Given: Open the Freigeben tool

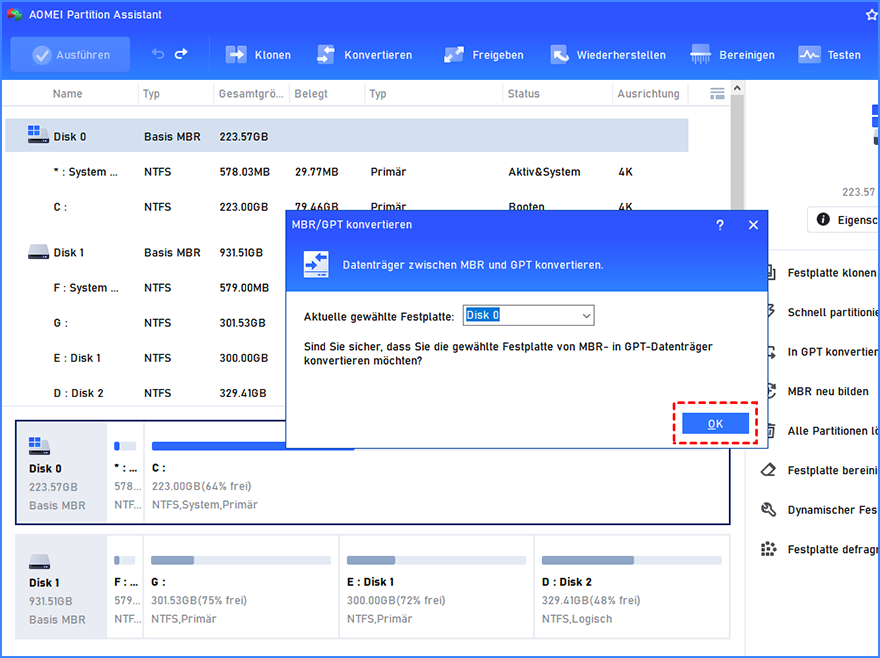Looking at the screenshot, I should (x=483, y=55).
